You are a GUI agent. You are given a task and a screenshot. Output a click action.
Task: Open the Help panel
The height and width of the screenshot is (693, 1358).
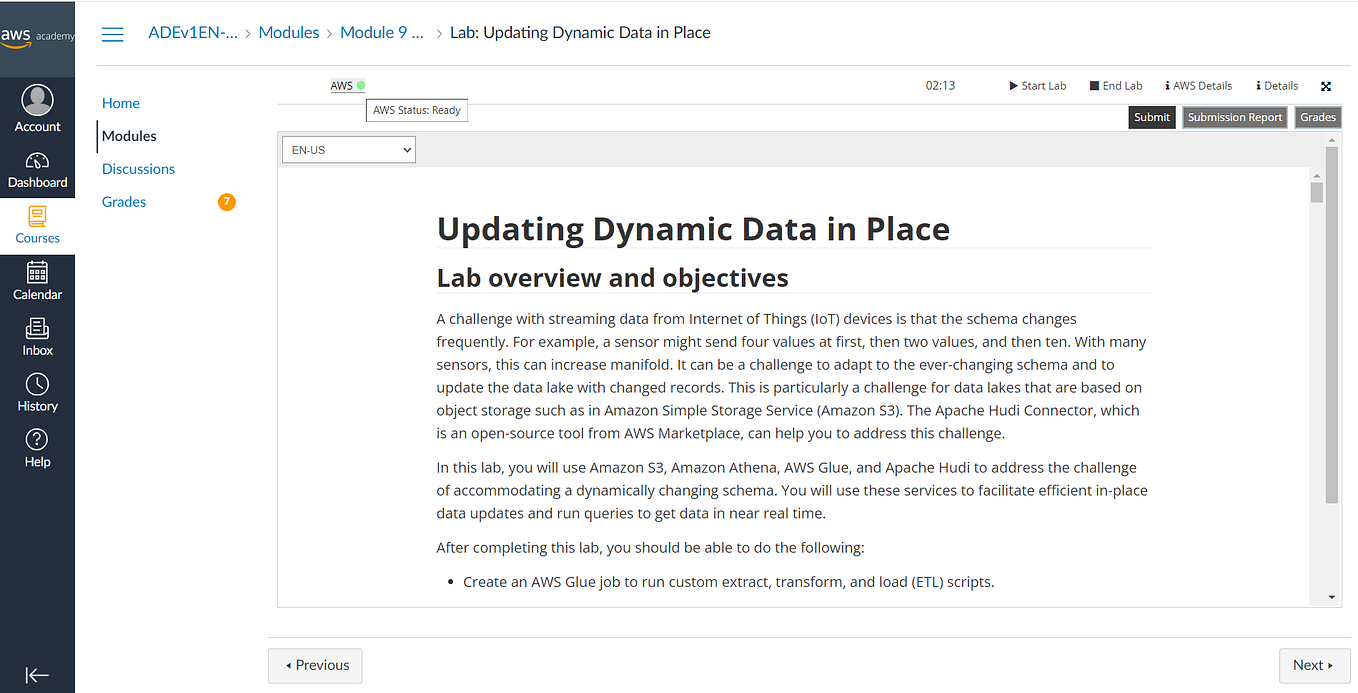point(37,449)
